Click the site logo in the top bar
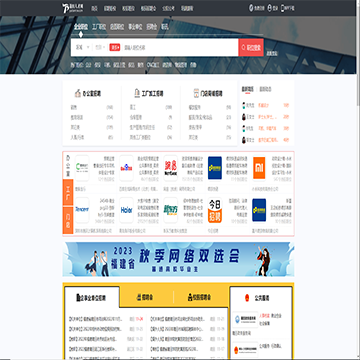This screenshot has width=360, height=360. (x=72, y=8)
